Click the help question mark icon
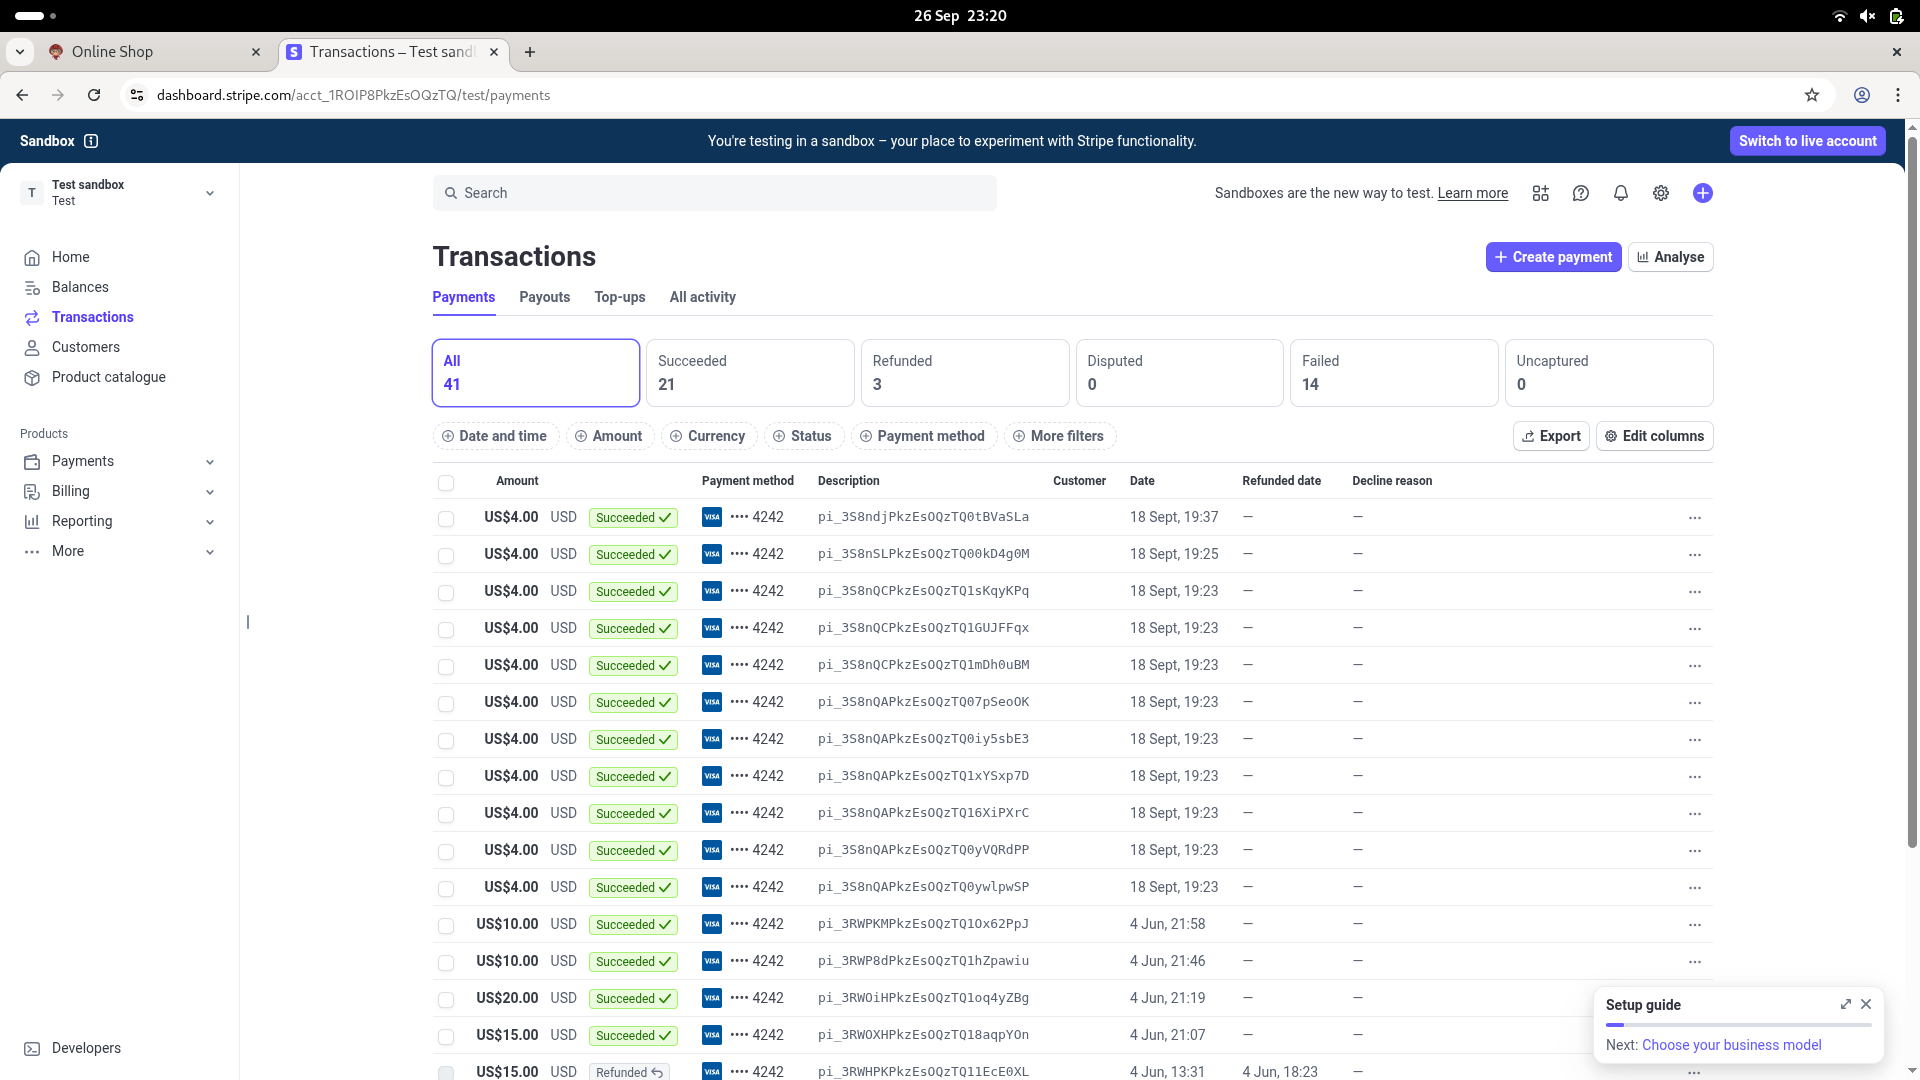This screenshot has height=1080, width=1920. tap(1581, 193)
